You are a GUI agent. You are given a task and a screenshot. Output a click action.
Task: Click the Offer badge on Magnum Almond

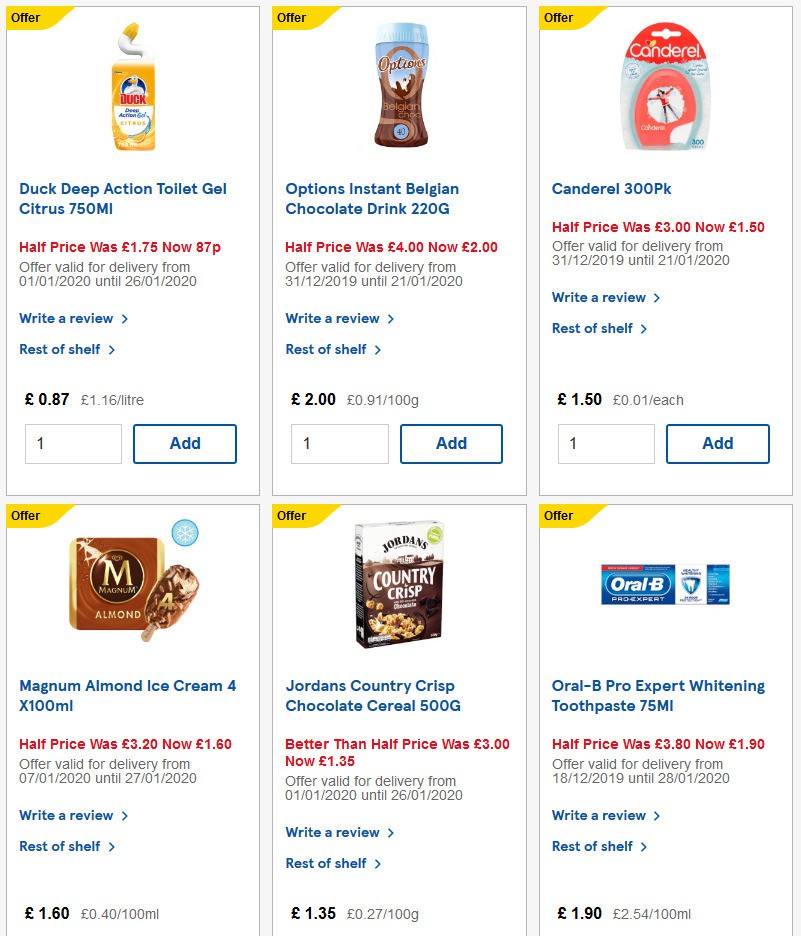click(28, 515)
